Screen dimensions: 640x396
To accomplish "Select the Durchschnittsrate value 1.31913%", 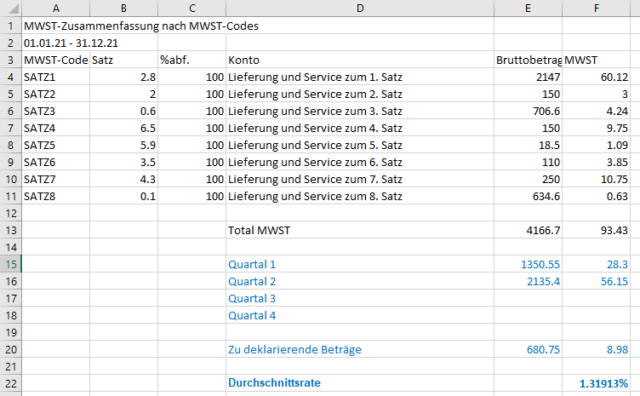I will tap(596, 383).
